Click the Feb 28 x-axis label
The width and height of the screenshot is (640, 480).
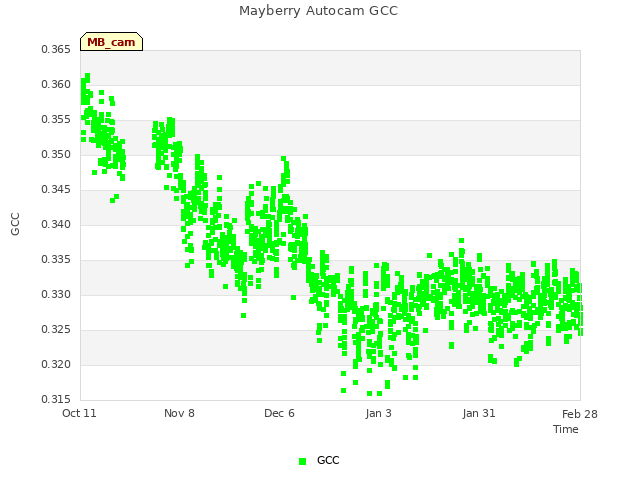point(580,414)
